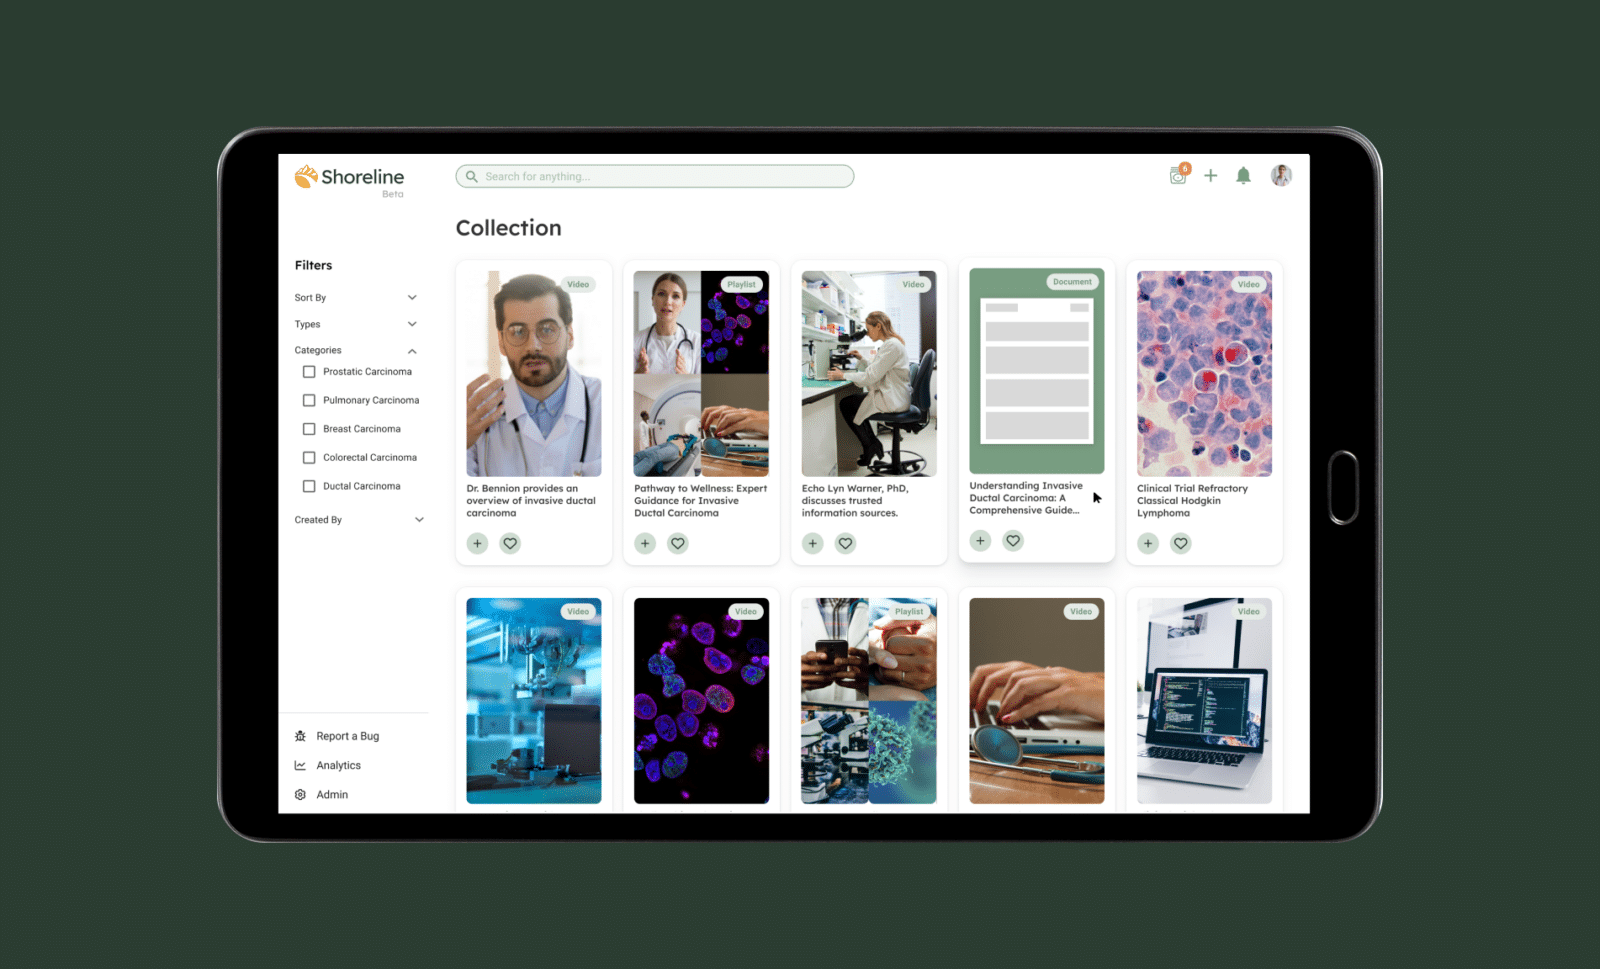The width and height of the screenshot is (1600, 969).
Task: Open Echo Lyn Warner lab video thumbnail
Action: point(869,374)
